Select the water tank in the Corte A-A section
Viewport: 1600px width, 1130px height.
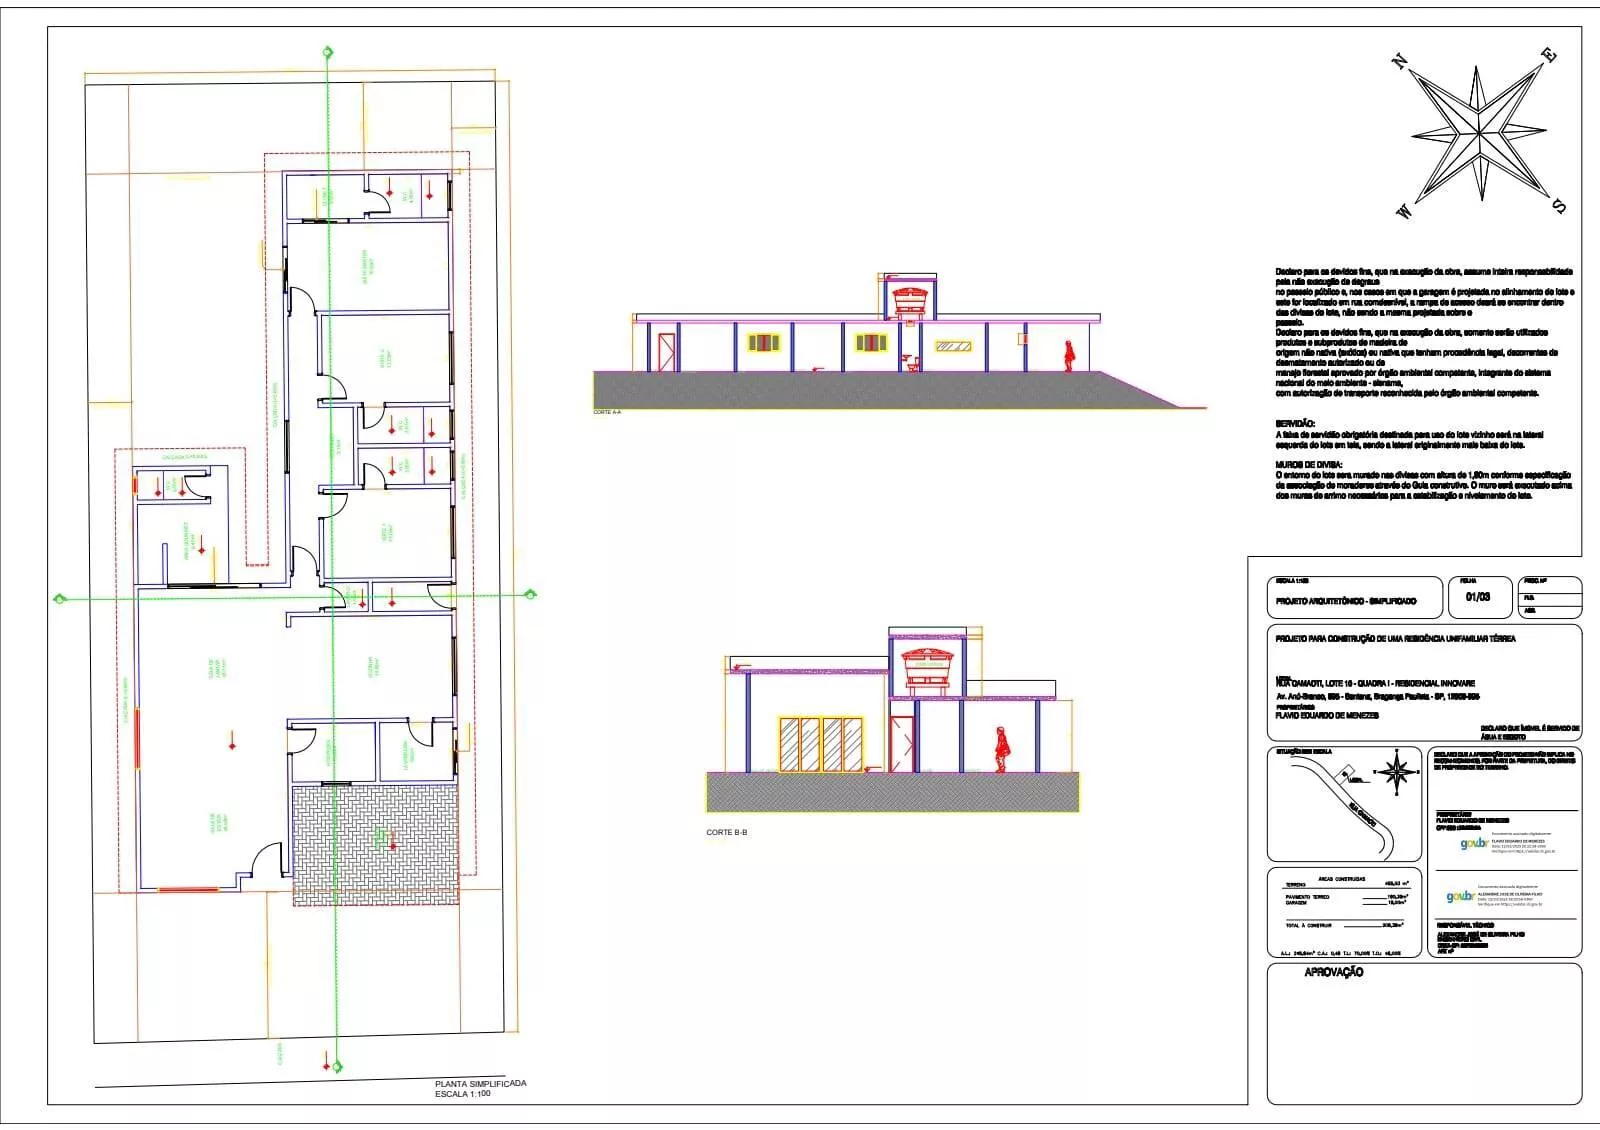[x=910, y=301]
